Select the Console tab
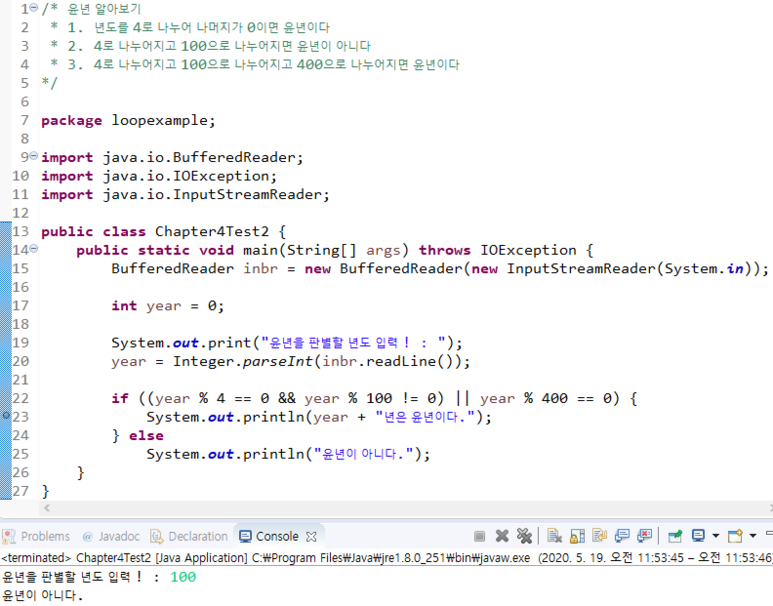This screenshot has width=773, height=606. tap(277, 536)
